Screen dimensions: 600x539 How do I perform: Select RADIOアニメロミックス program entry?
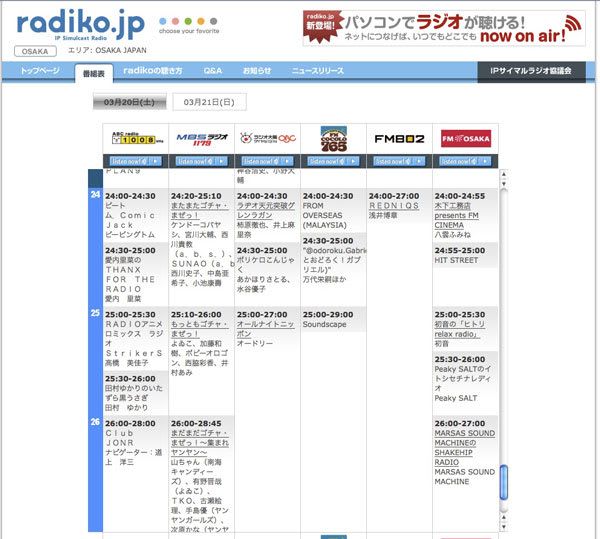(134, 339)
